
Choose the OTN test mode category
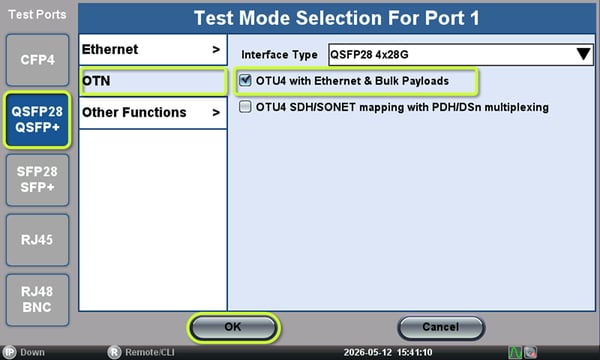(153, 81)
